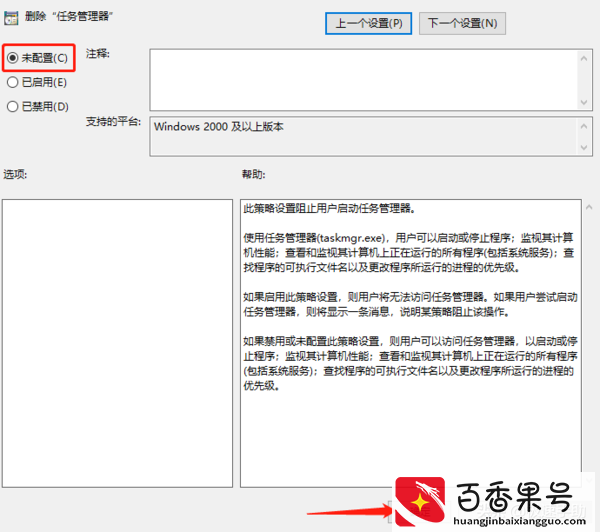This screenshot has width=600, height=532.
Task: Click the empty 选项 options panel
Action: pyautogui.click(x=117, y=343)
